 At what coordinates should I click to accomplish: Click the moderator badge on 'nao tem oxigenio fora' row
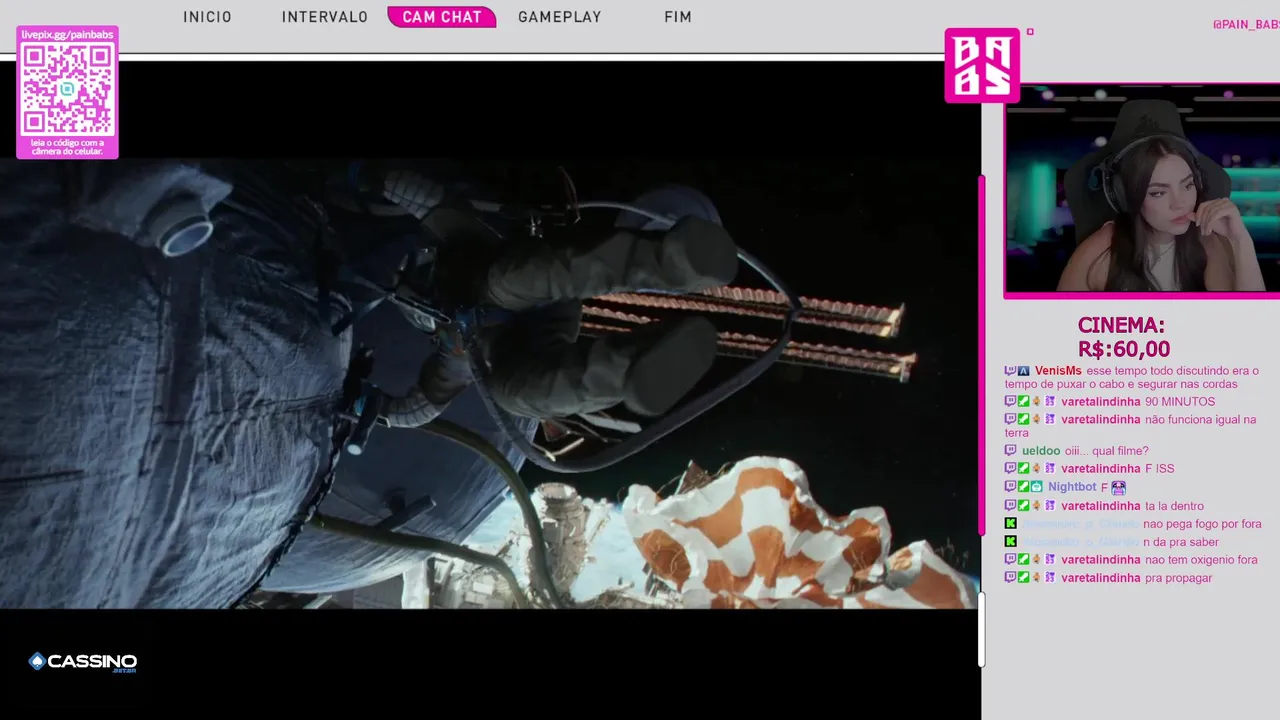pos(1024,560)
